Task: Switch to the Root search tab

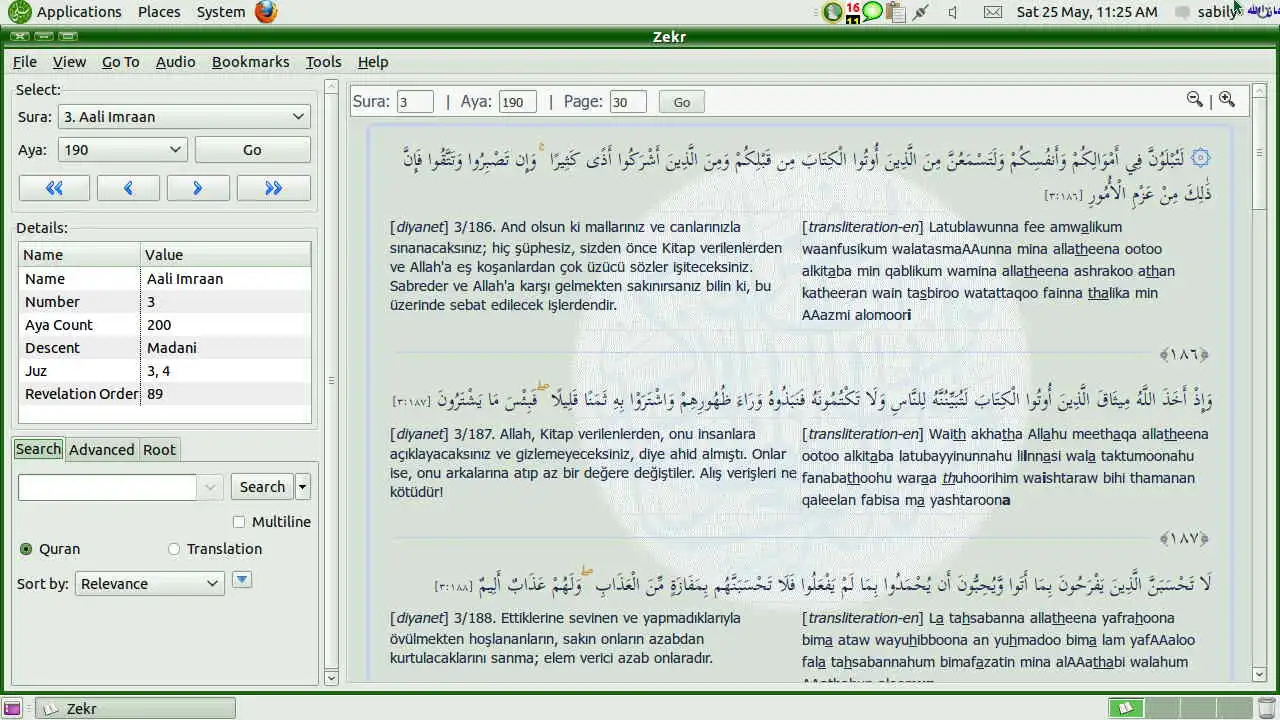Action: [x=159, y=450]
